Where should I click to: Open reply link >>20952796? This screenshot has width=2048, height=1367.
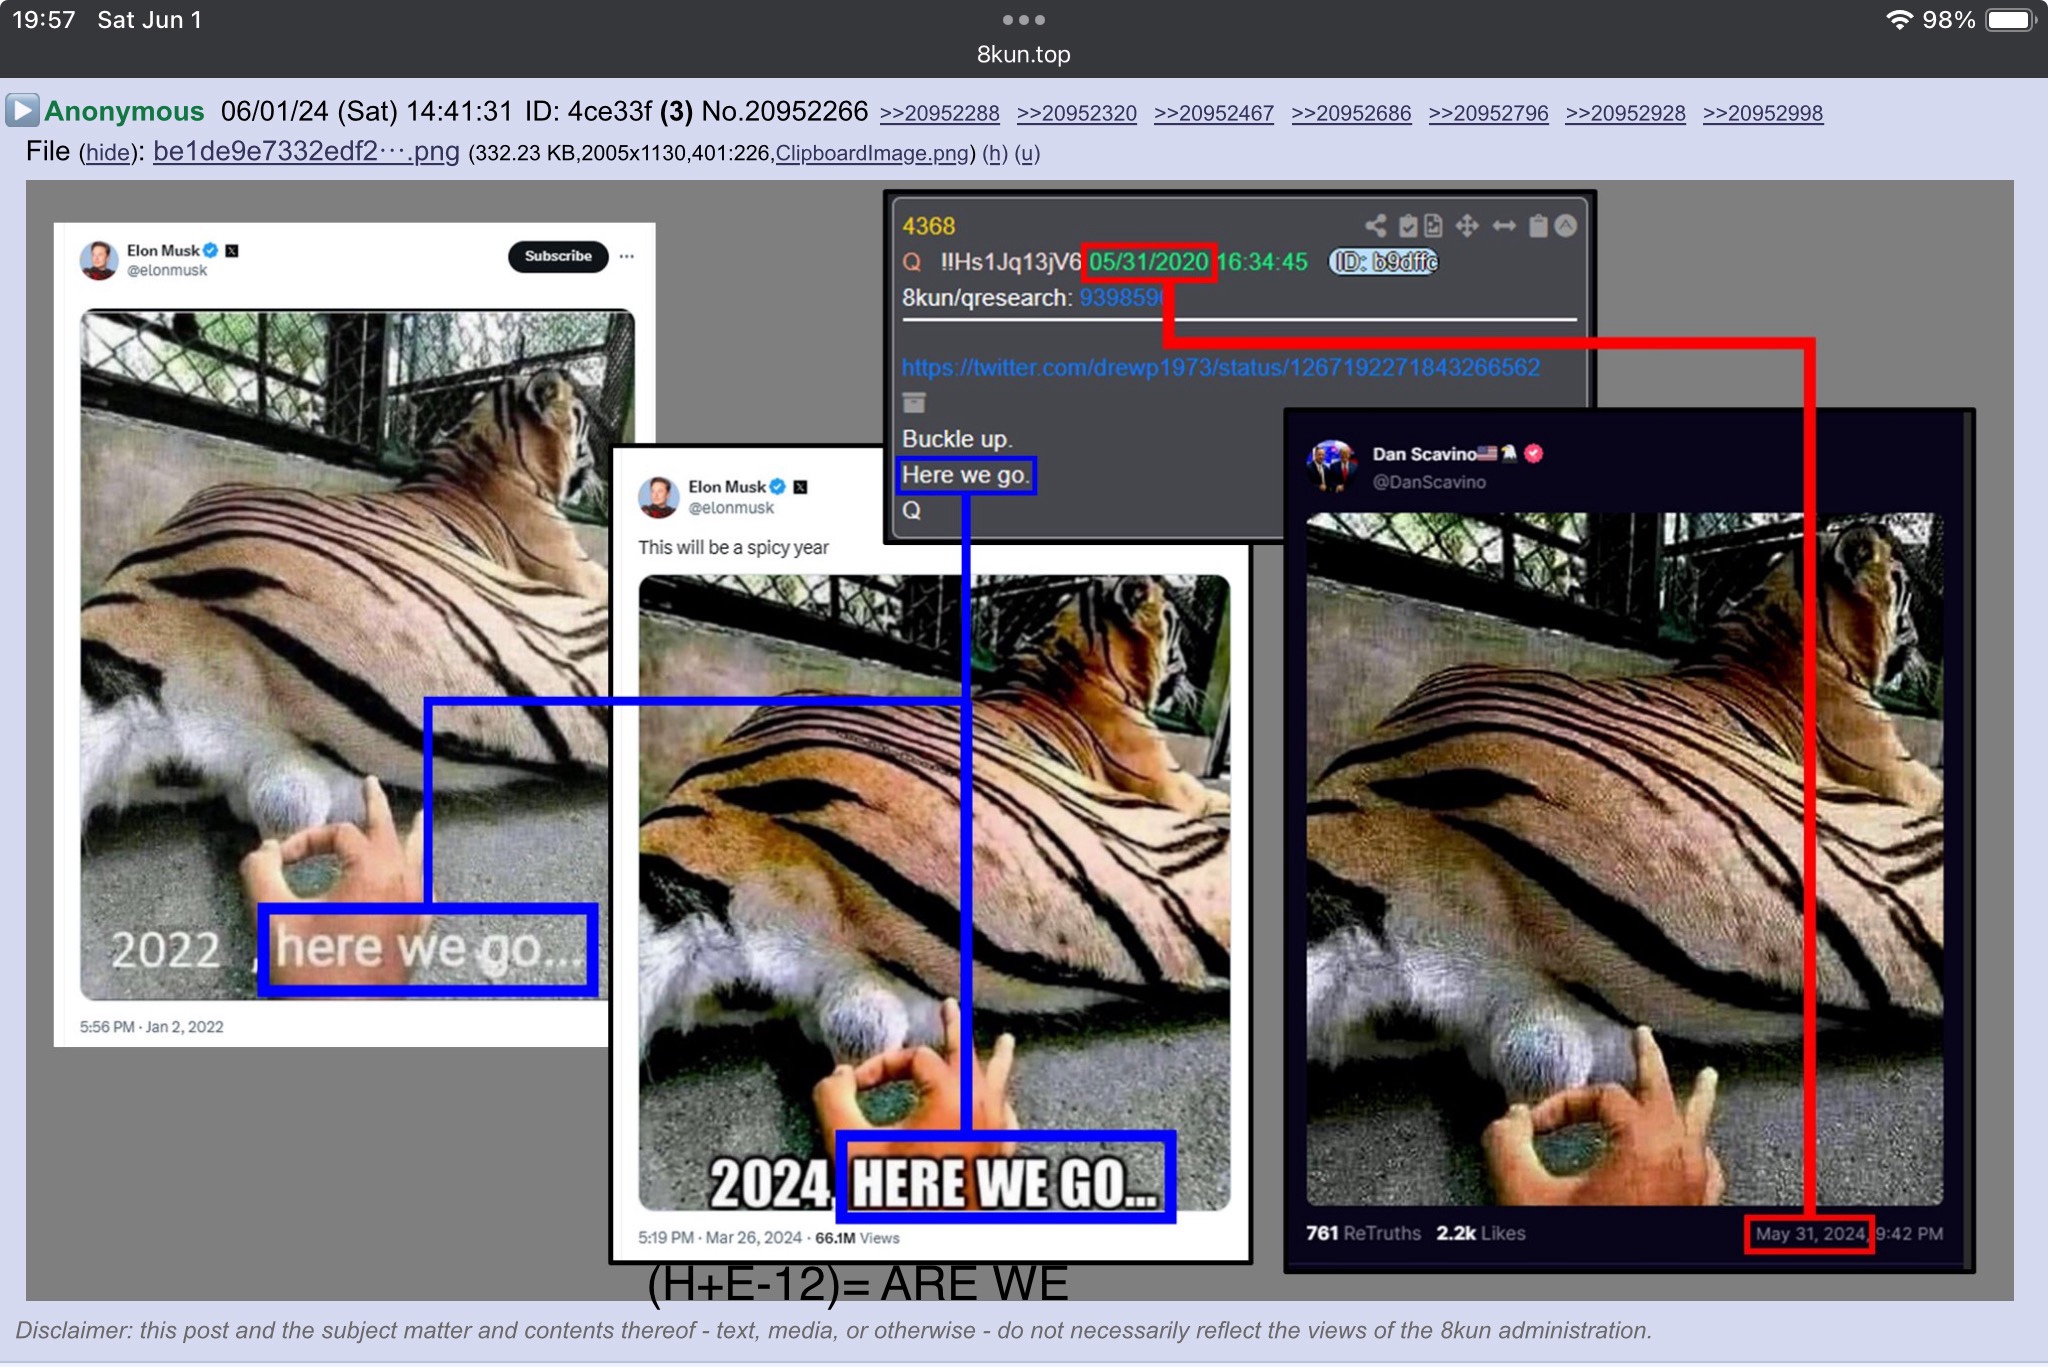point(1488,113)
